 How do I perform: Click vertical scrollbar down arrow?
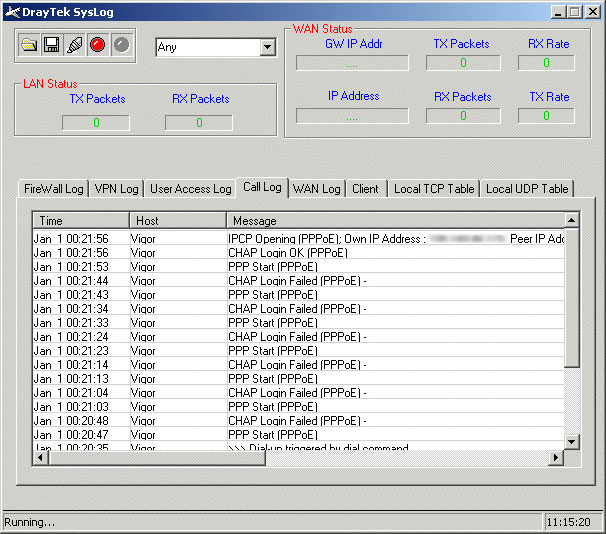[x=571, y=441]
